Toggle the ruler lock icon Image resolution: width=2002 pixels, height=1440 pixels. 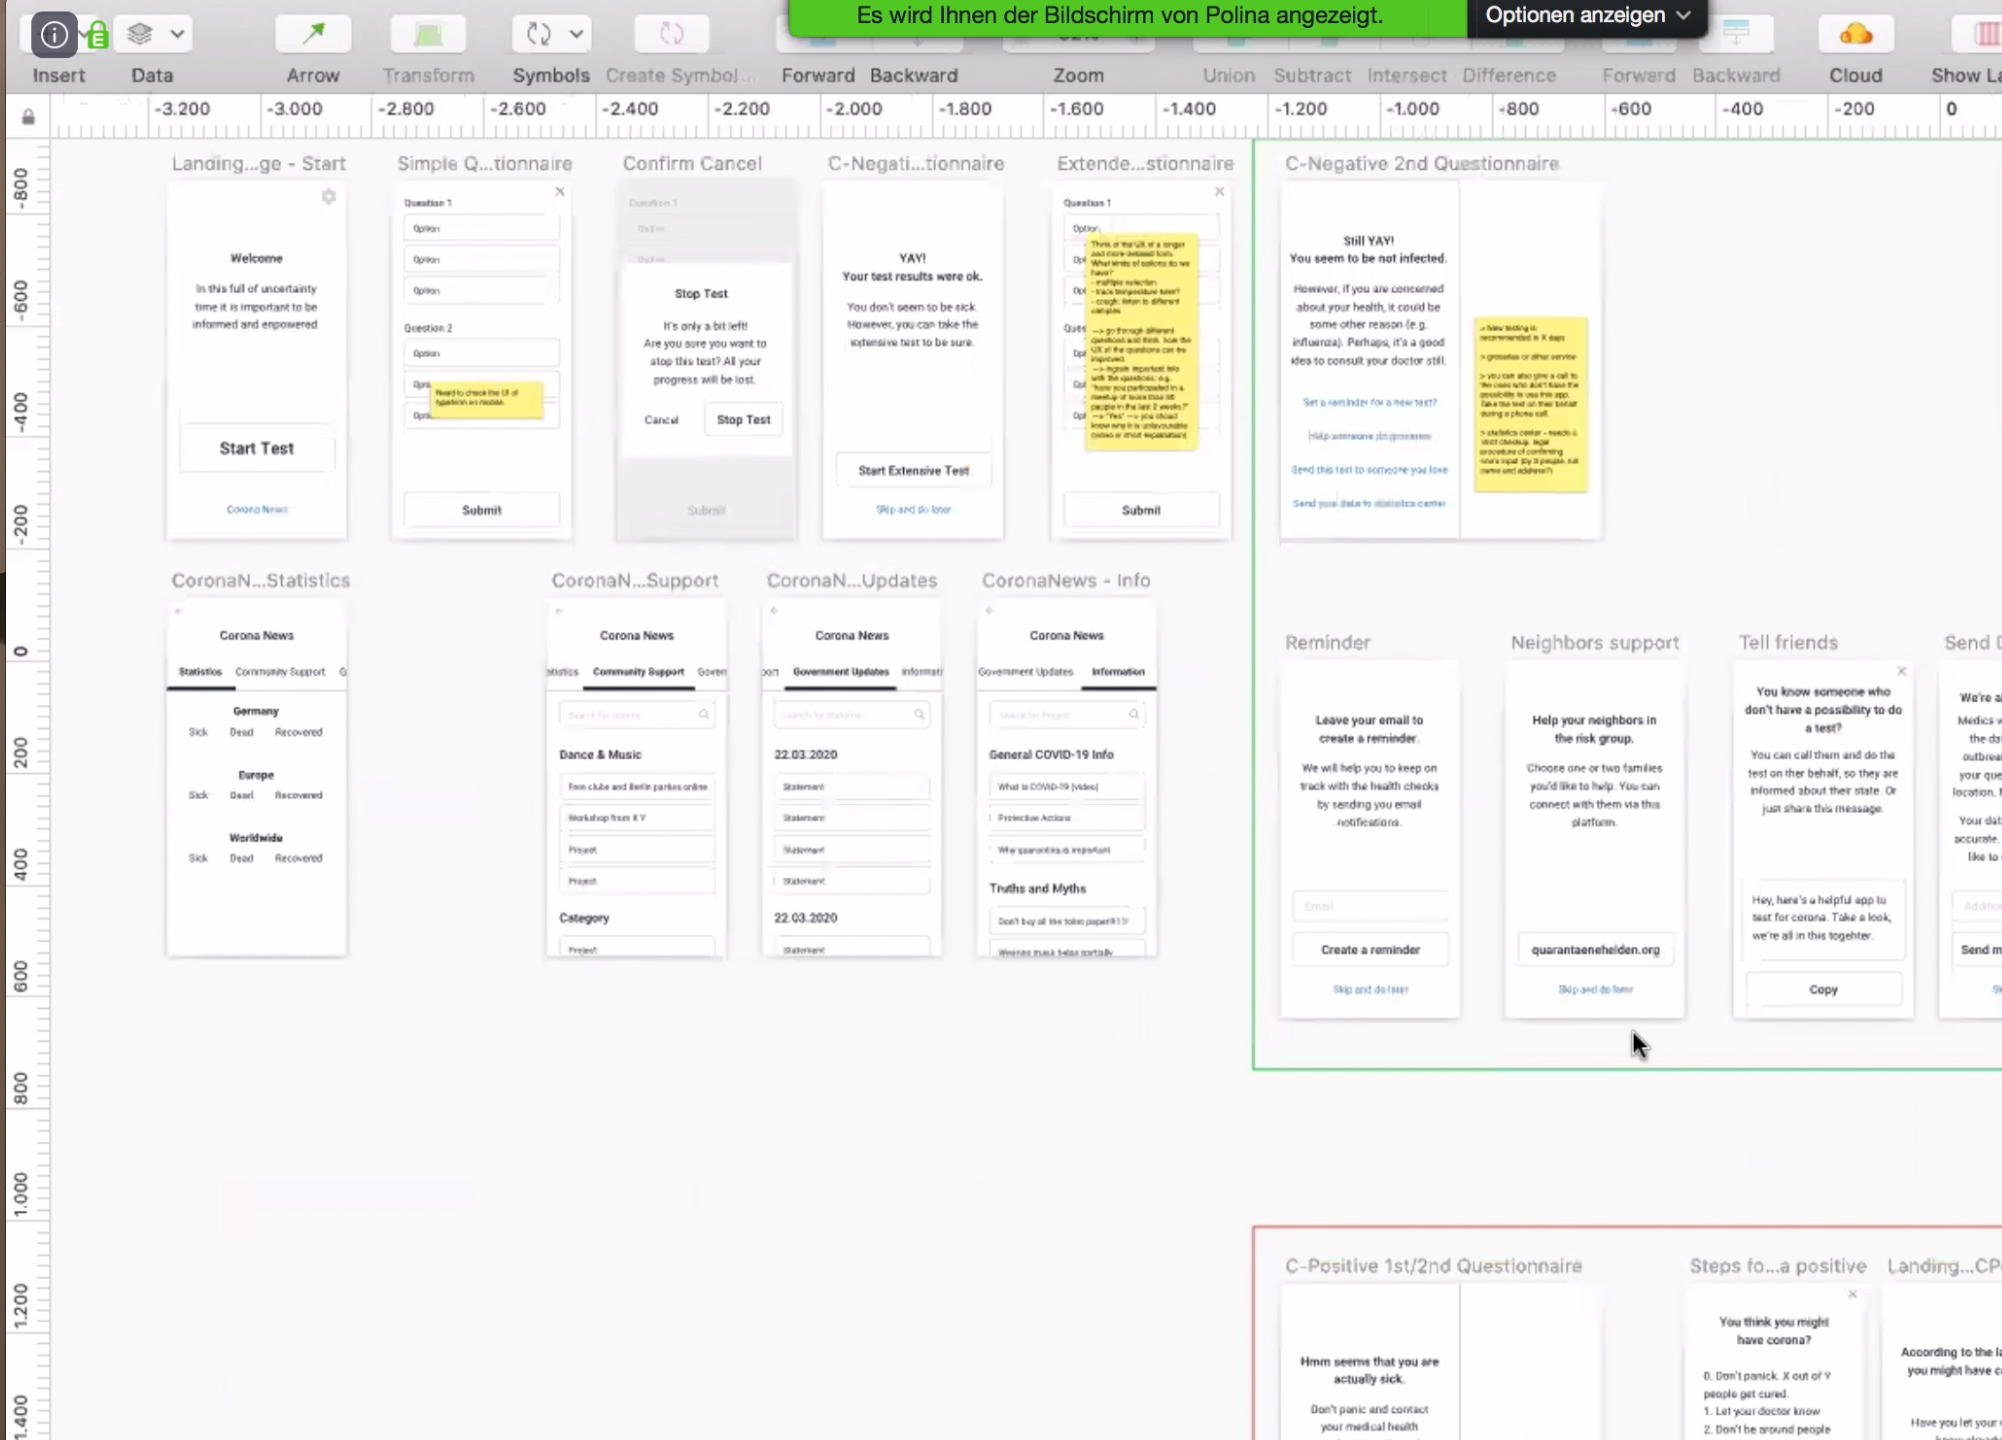coord(28,117)
